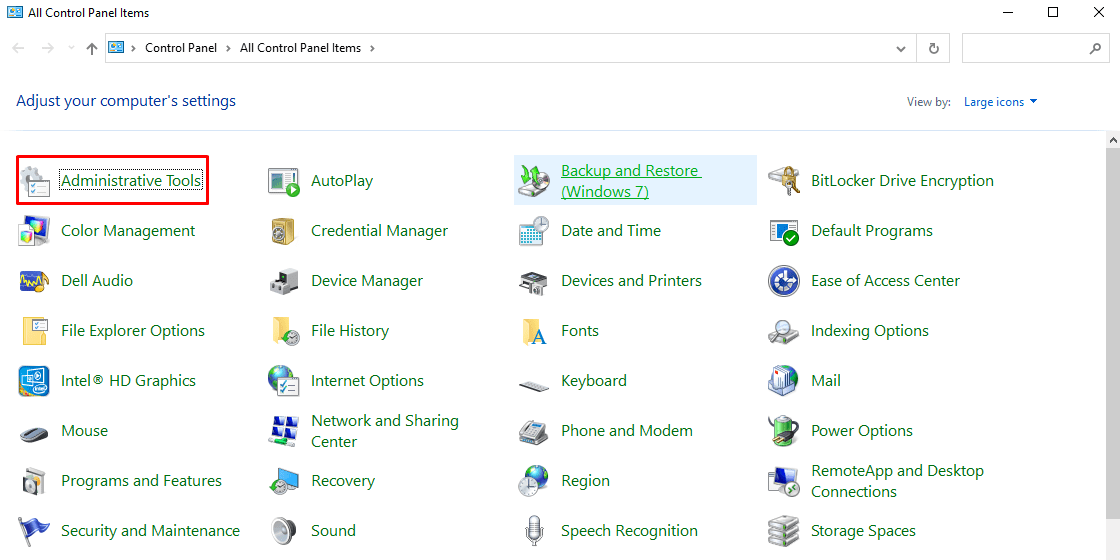Click the window title bar Control Panel icon

[x=14, y=13]
